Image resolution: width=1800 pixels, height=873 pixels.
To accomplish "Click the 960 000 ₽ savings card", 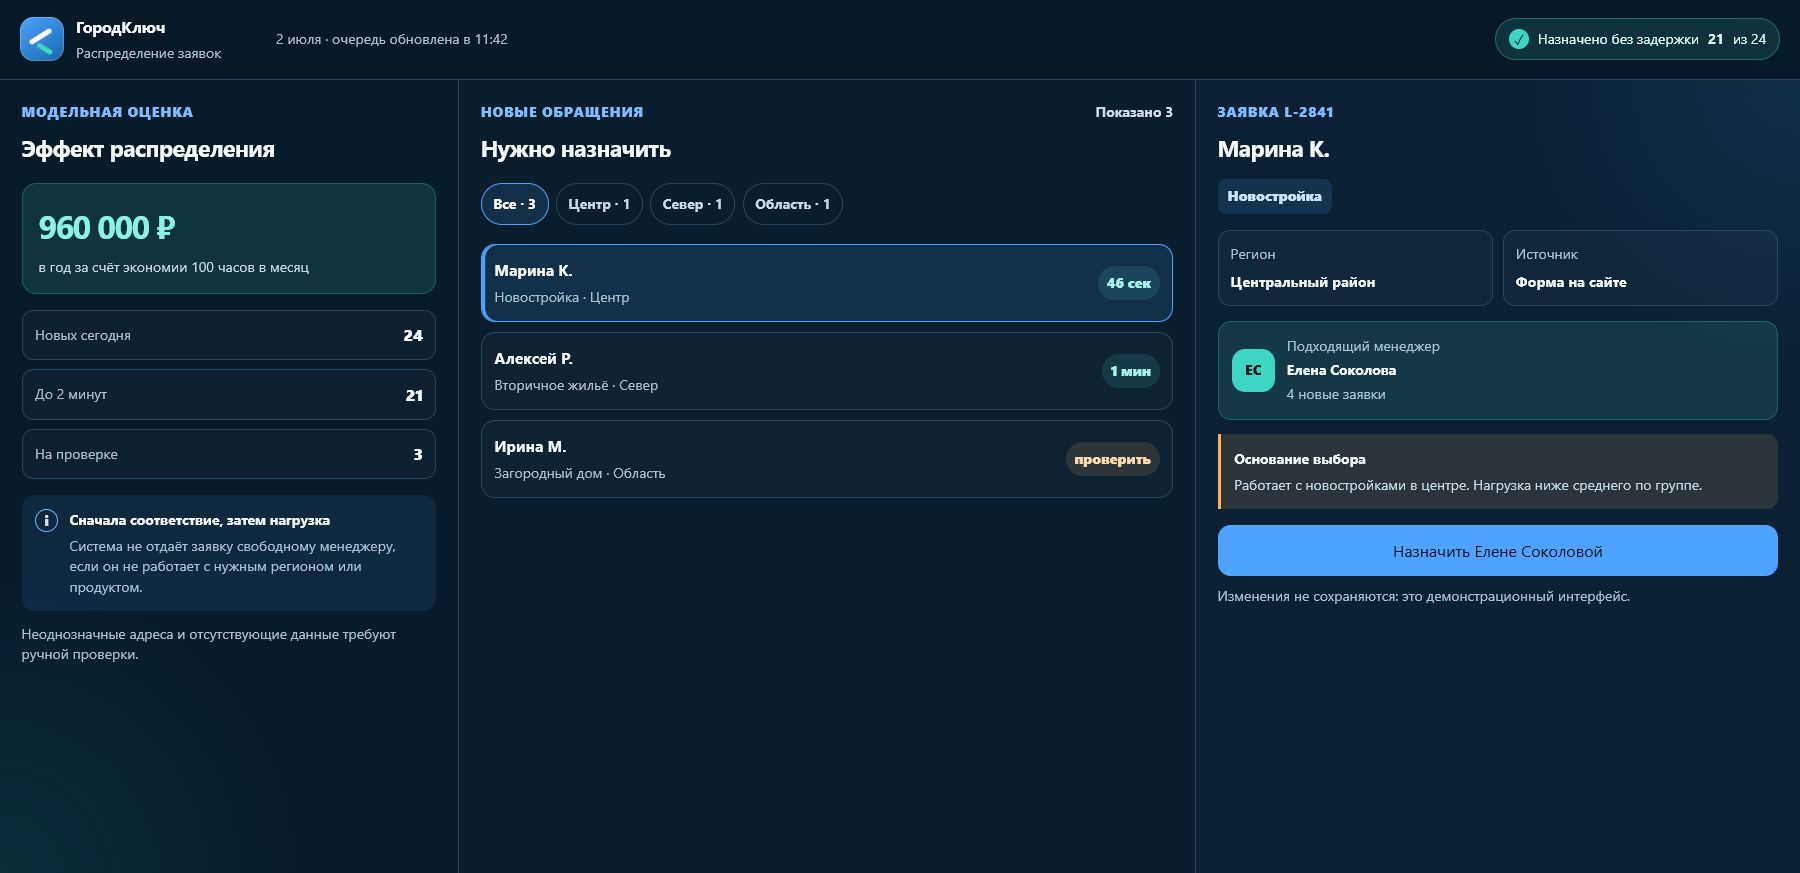I will point(229,238).
